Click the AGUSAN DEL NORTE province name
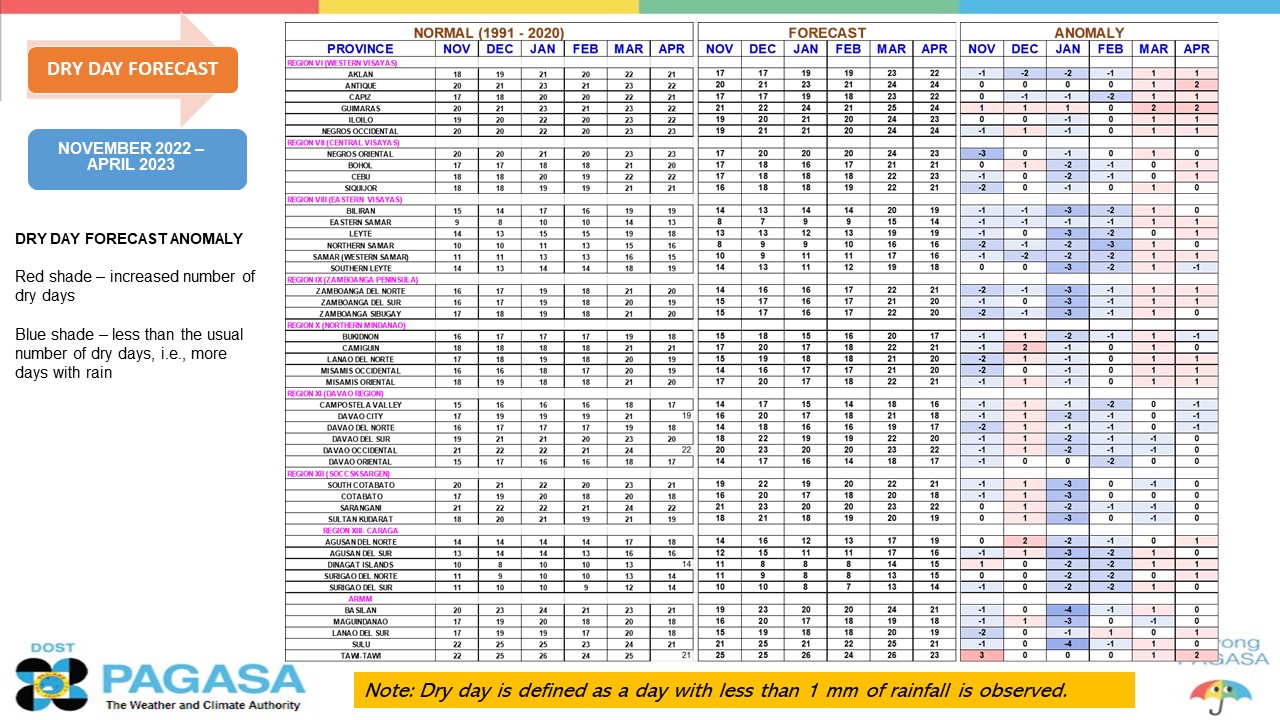 coord(361,542)
